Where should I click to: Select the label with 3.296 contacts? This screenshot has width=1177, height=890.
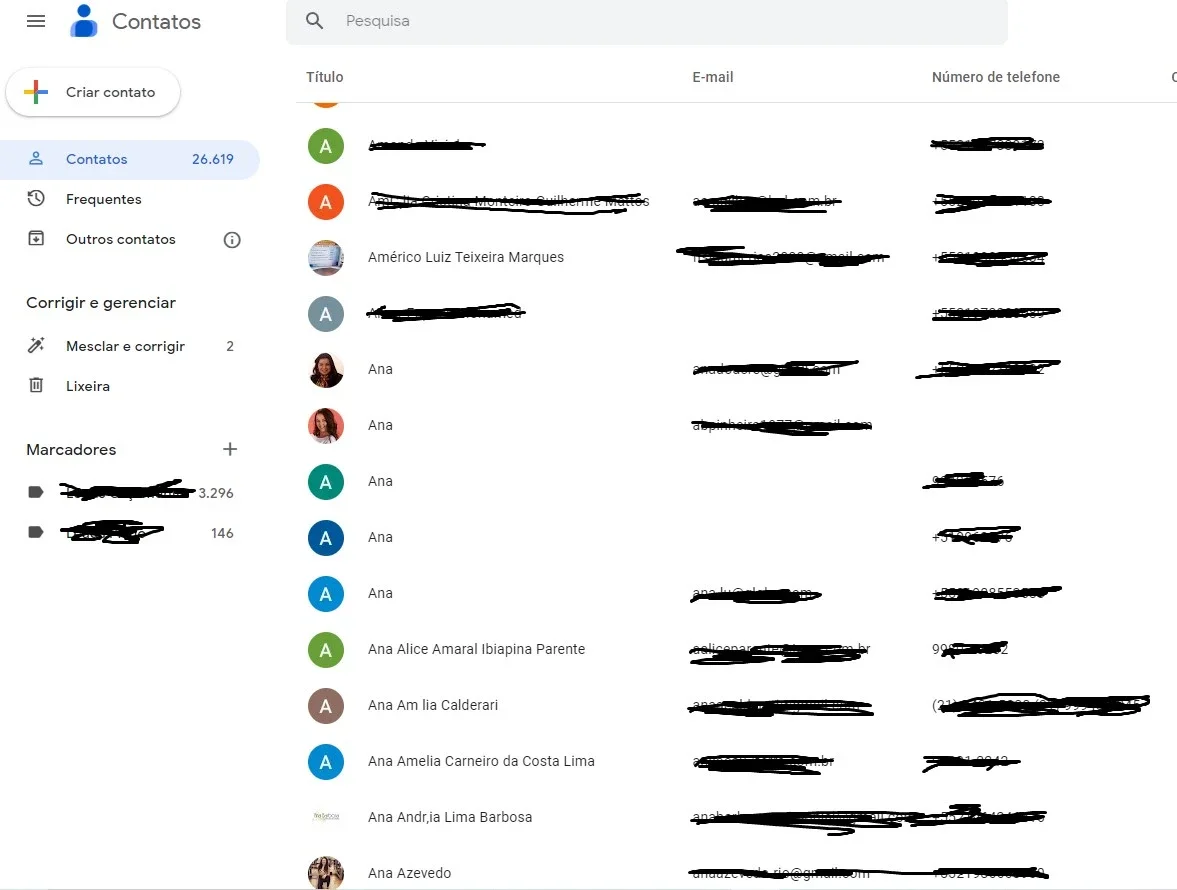pyautogui.click(x=130, y=492)
